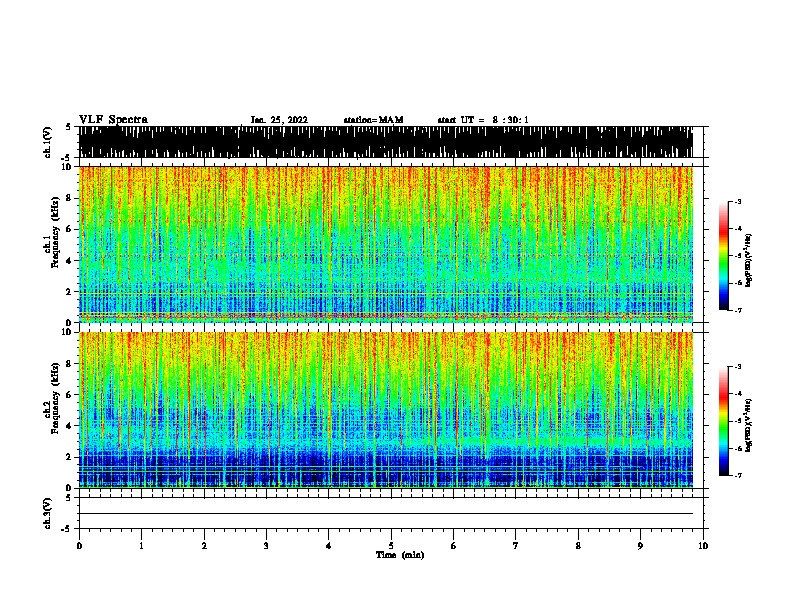Click the "-7" label on ch.2 colorbar

pyautogui.click(x=738, y=475)
